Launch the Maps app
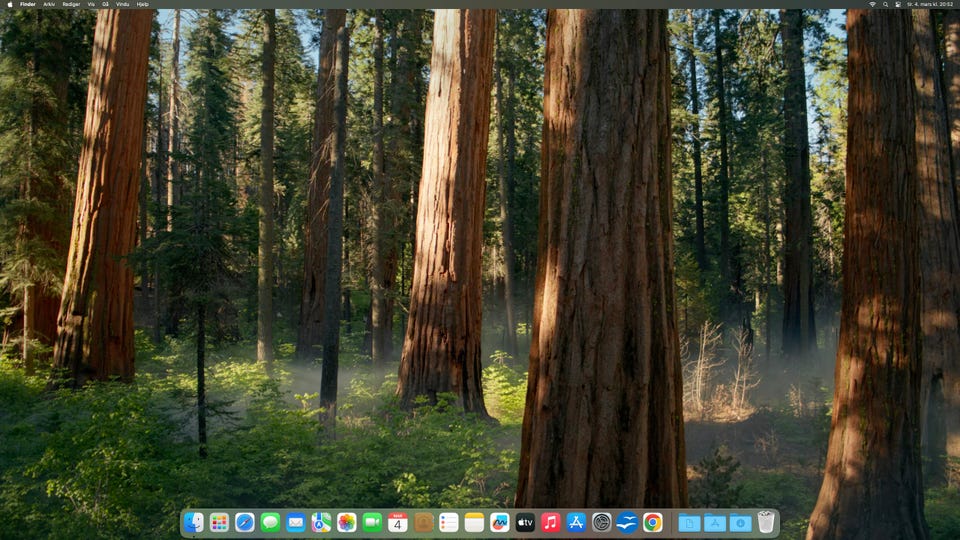This screenshot has height=540, width=960. (x=321, y=522)
